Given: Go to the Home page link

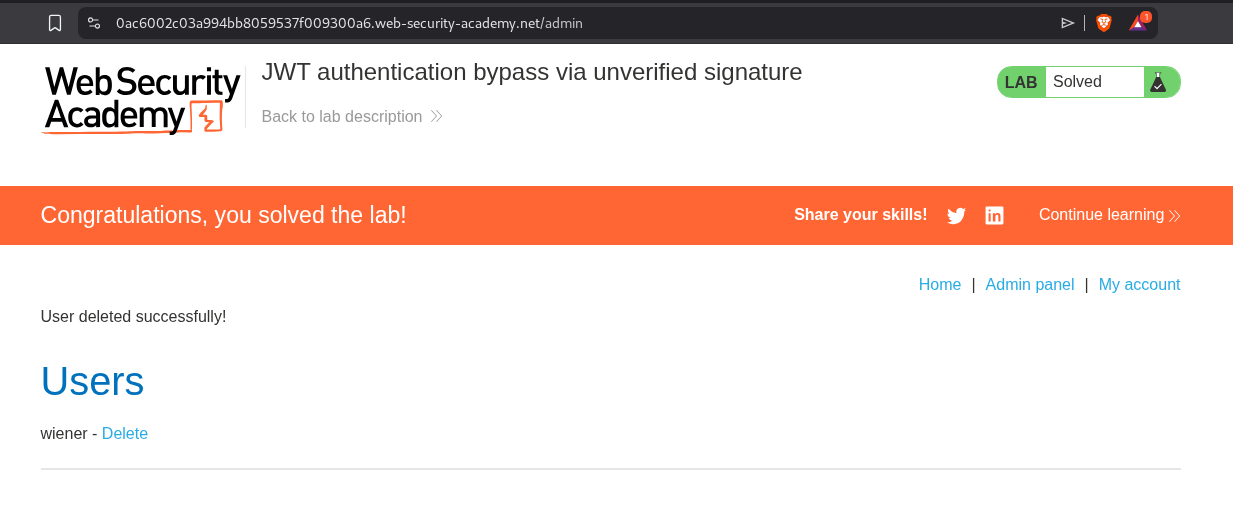Looking at the screenshot, I should (940, 285).
